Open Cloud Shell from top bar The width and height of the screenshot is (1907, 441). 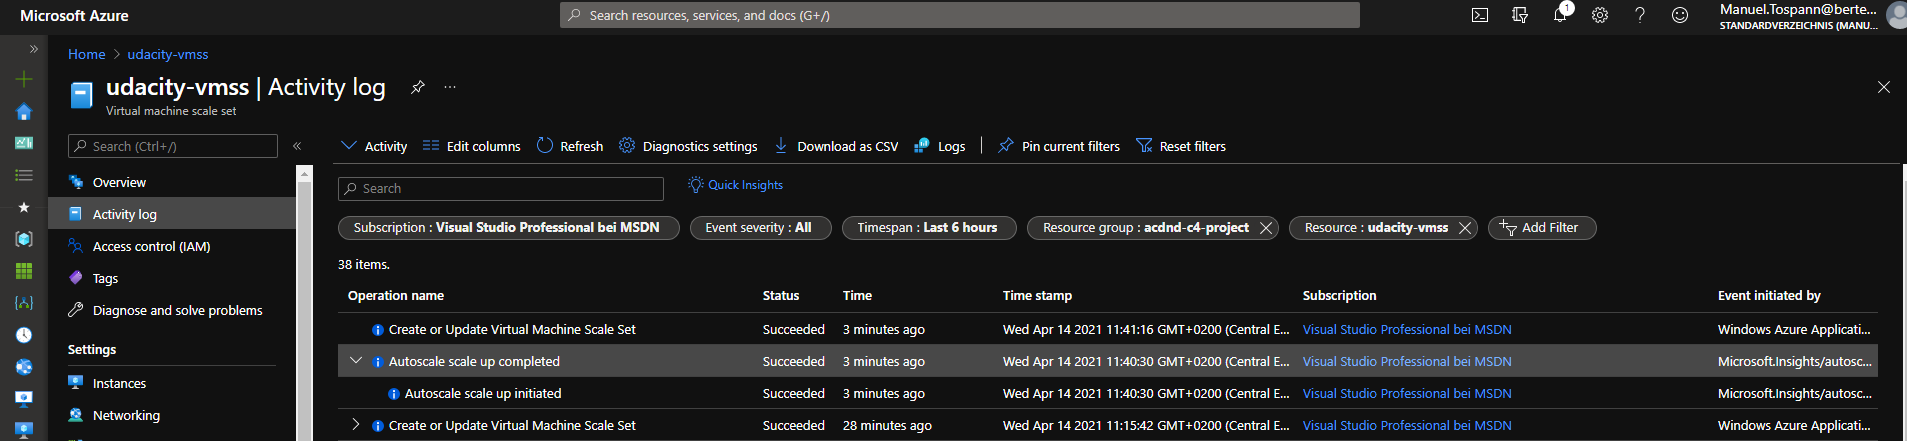[1480, 15]
